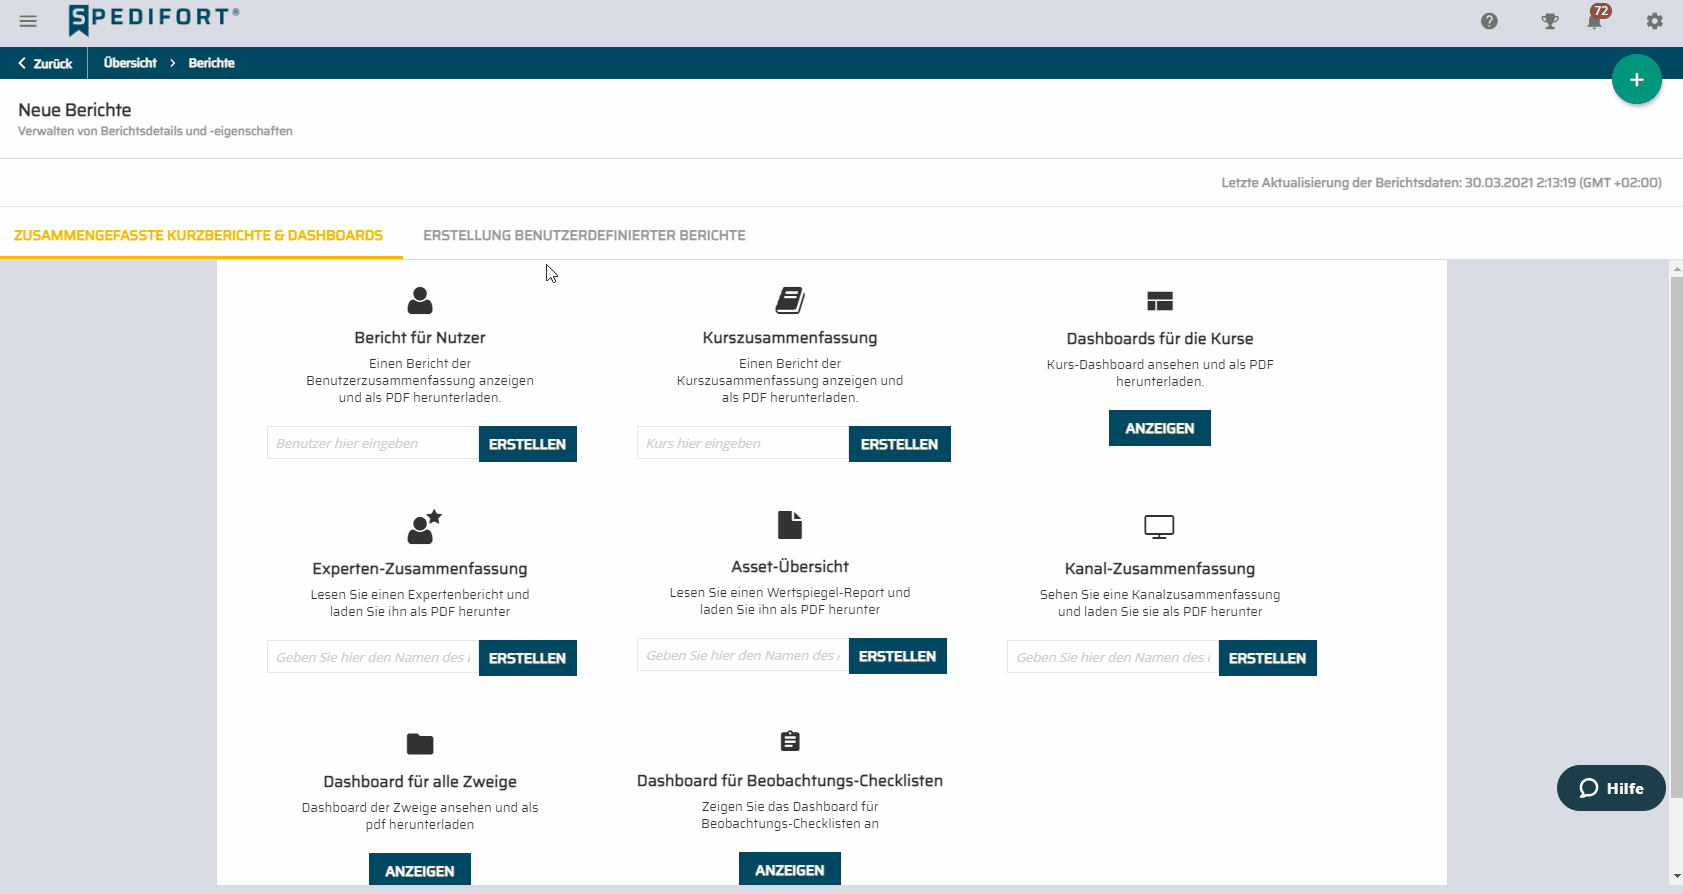Open the trophy achievements icon
Screen dimensions: 1683x894
coord(1549,21)
